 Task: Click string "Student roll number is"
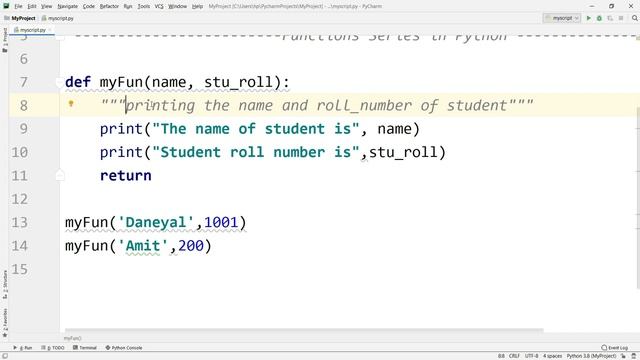(256, 152)
